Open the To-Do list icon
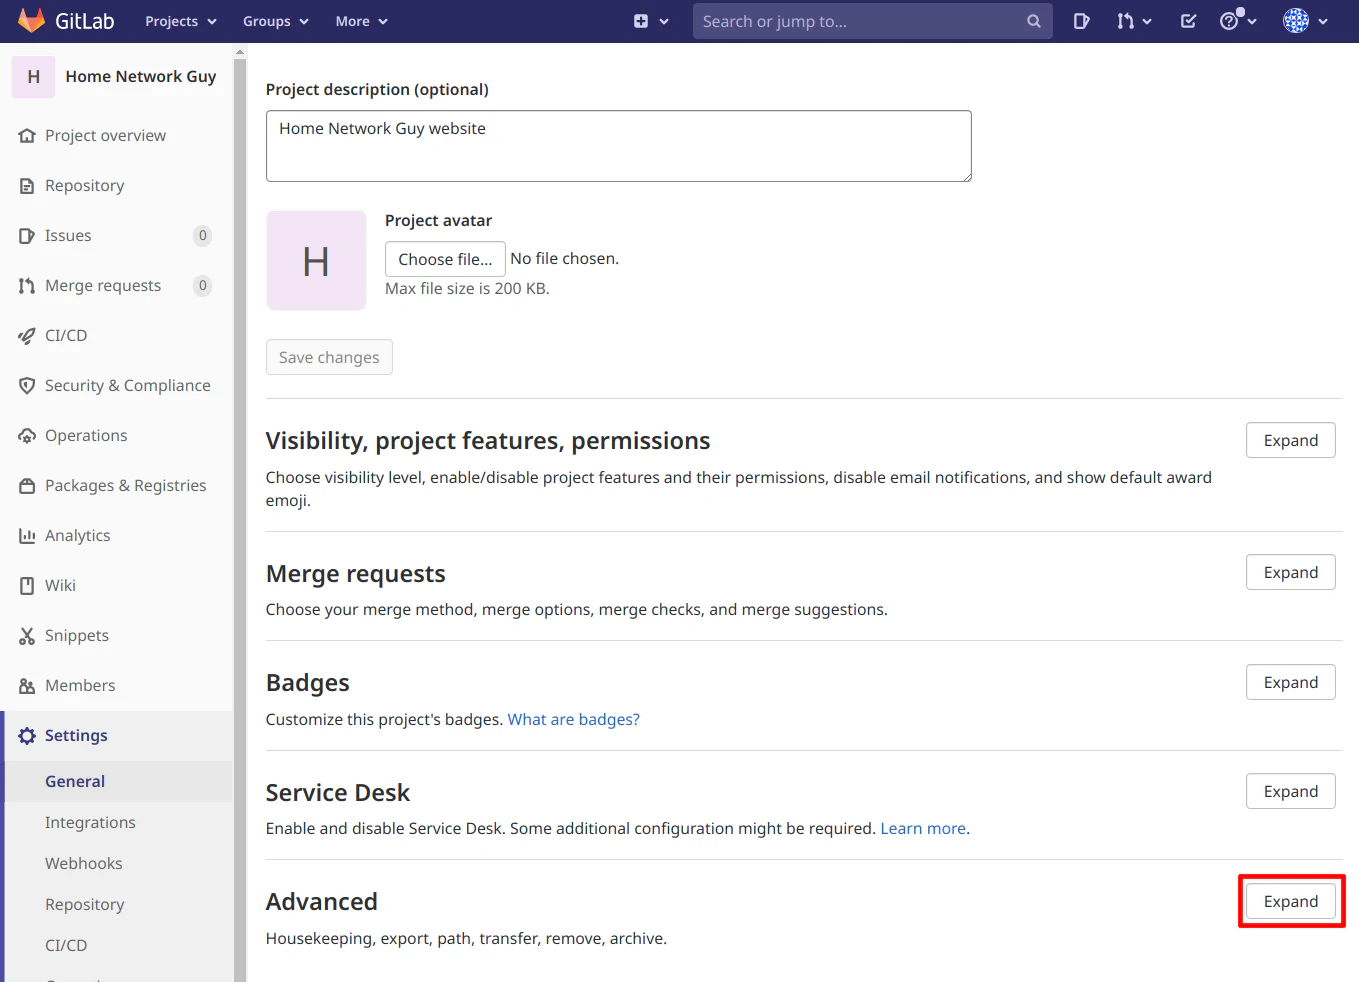1359x982 pixels. [1188, 21]
